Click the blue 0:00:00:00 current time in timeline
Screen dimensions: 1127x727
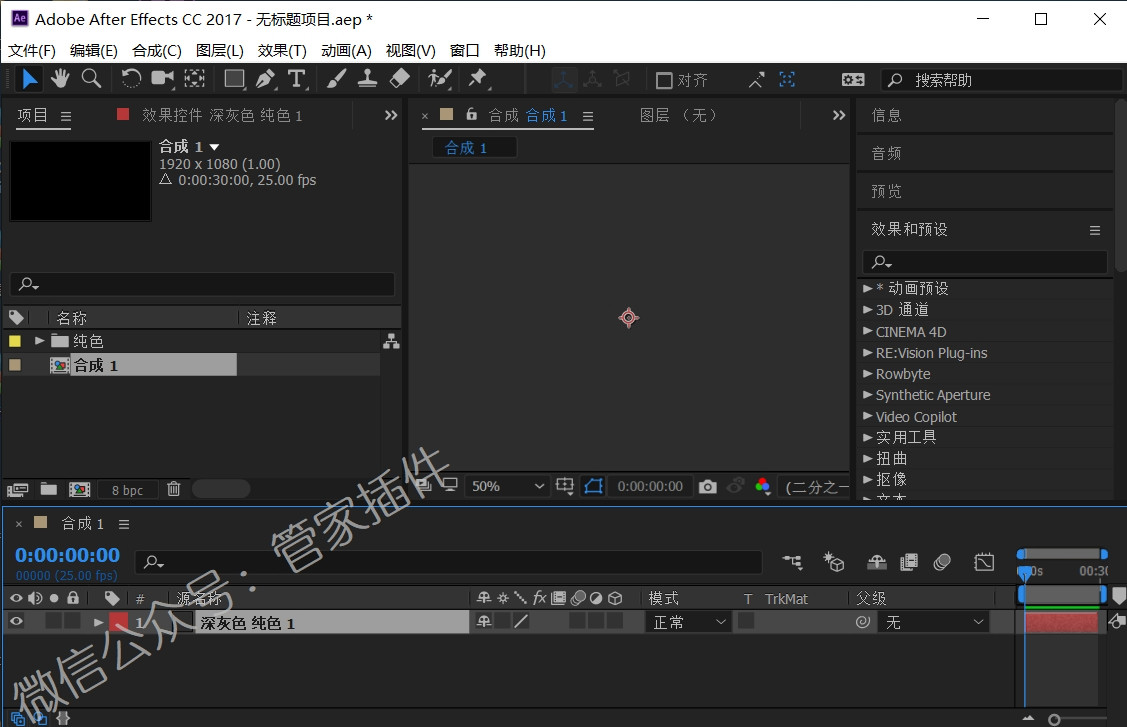pyautogui.click(x=68, y=555)
